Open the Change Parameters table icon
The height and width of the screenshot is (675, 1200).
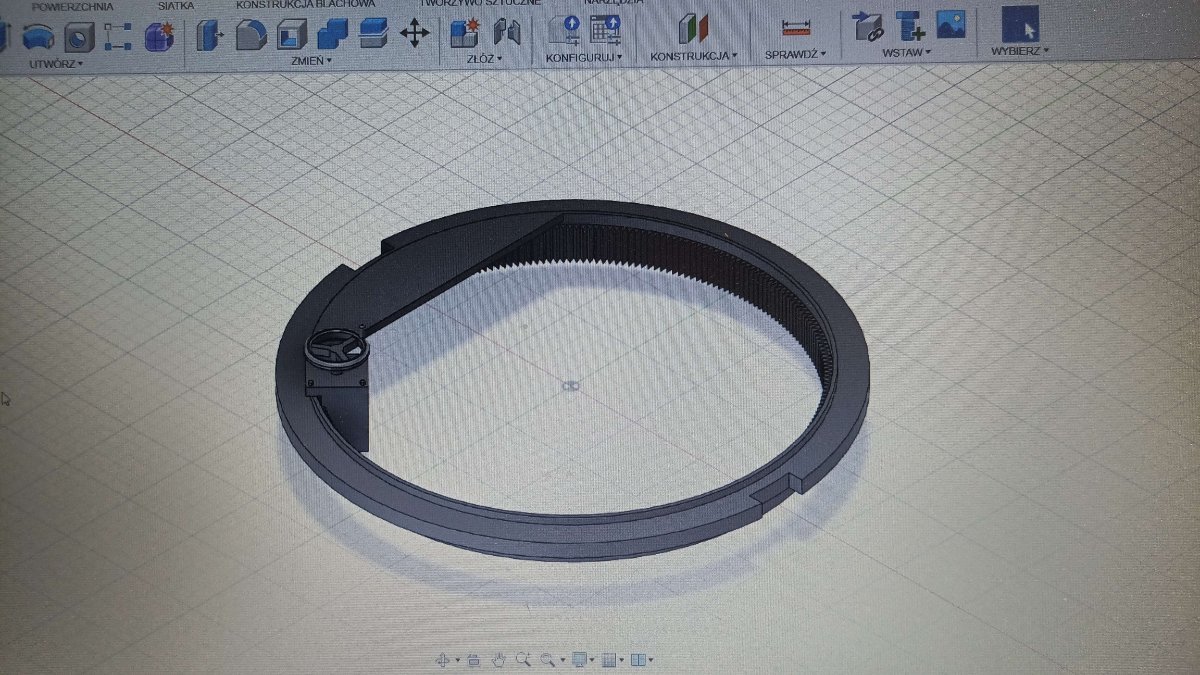[x=606, y=31]
